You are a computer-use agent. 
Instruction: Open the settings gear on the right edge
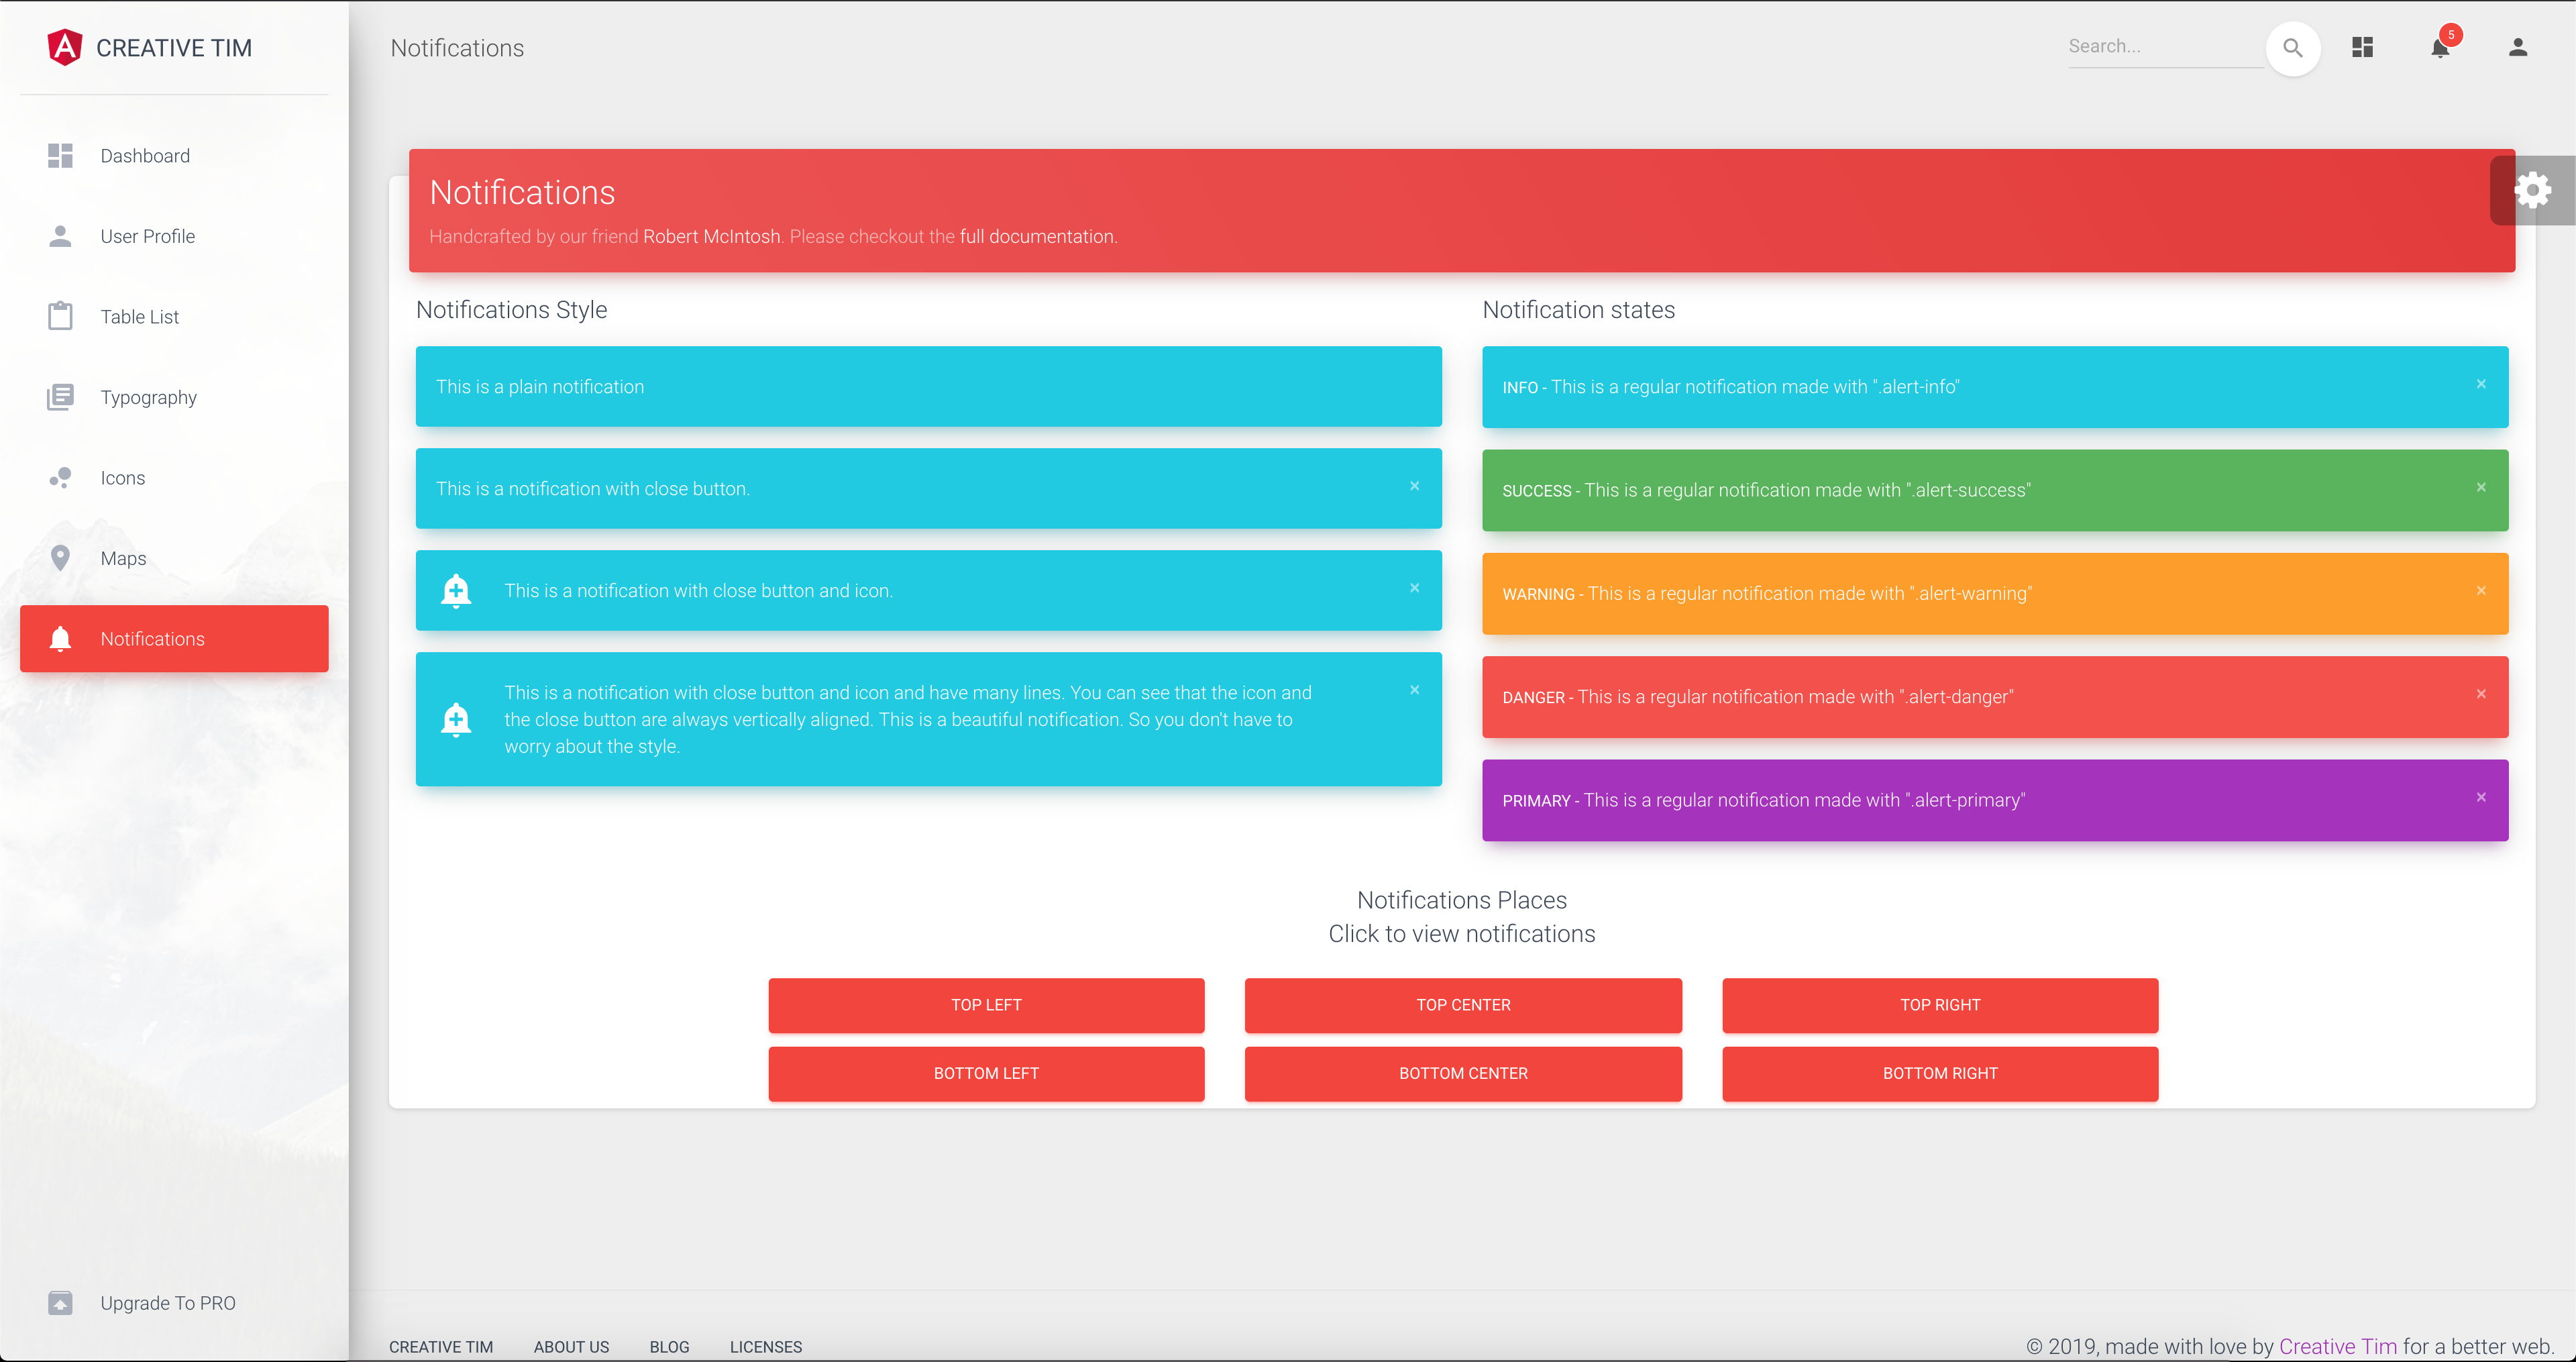click(x=2534, y=189)
